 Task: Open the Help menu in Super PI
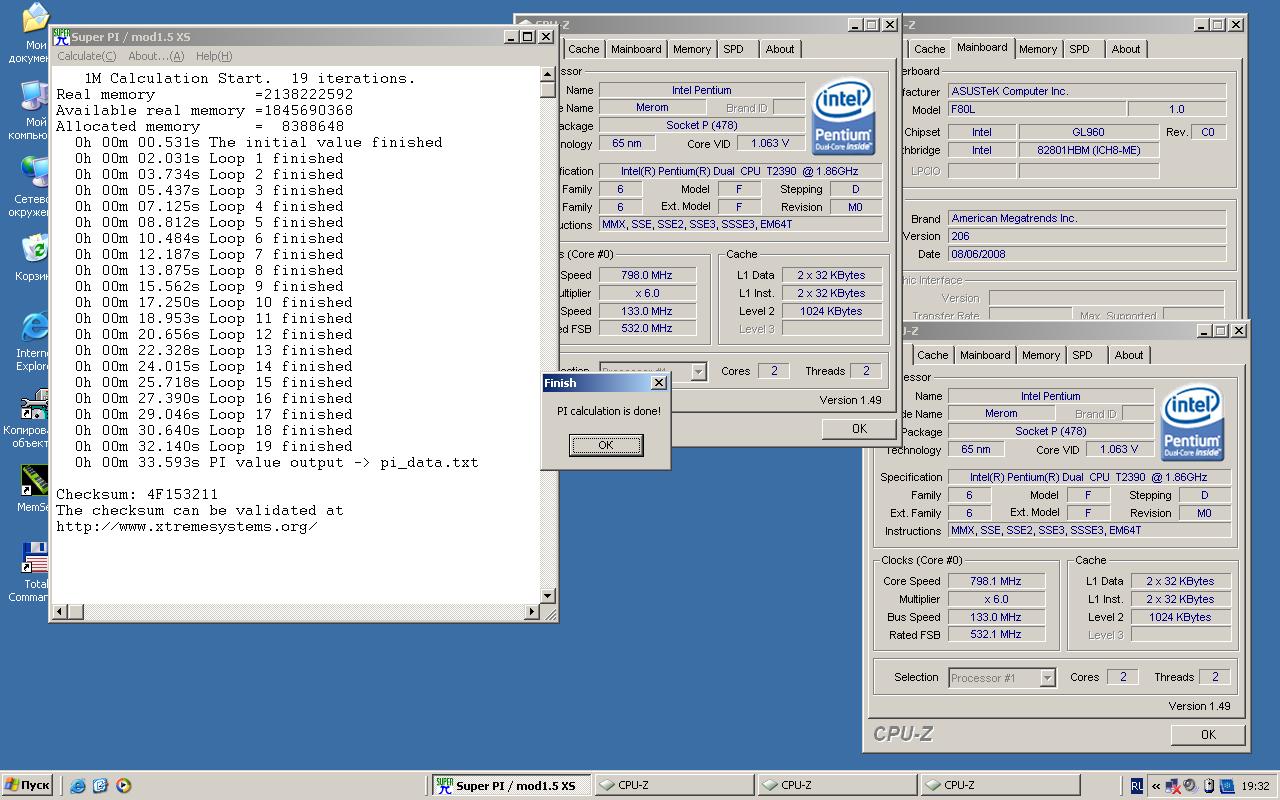click(214, 56)
